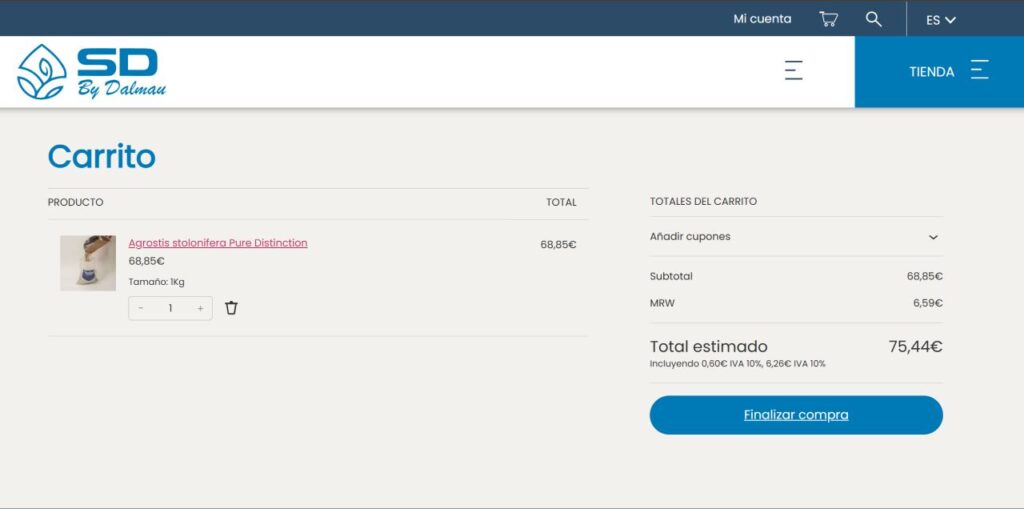Open the TIENDA menu
The width and height of the screenshot is (1024, 509).
tap(931, 72)
